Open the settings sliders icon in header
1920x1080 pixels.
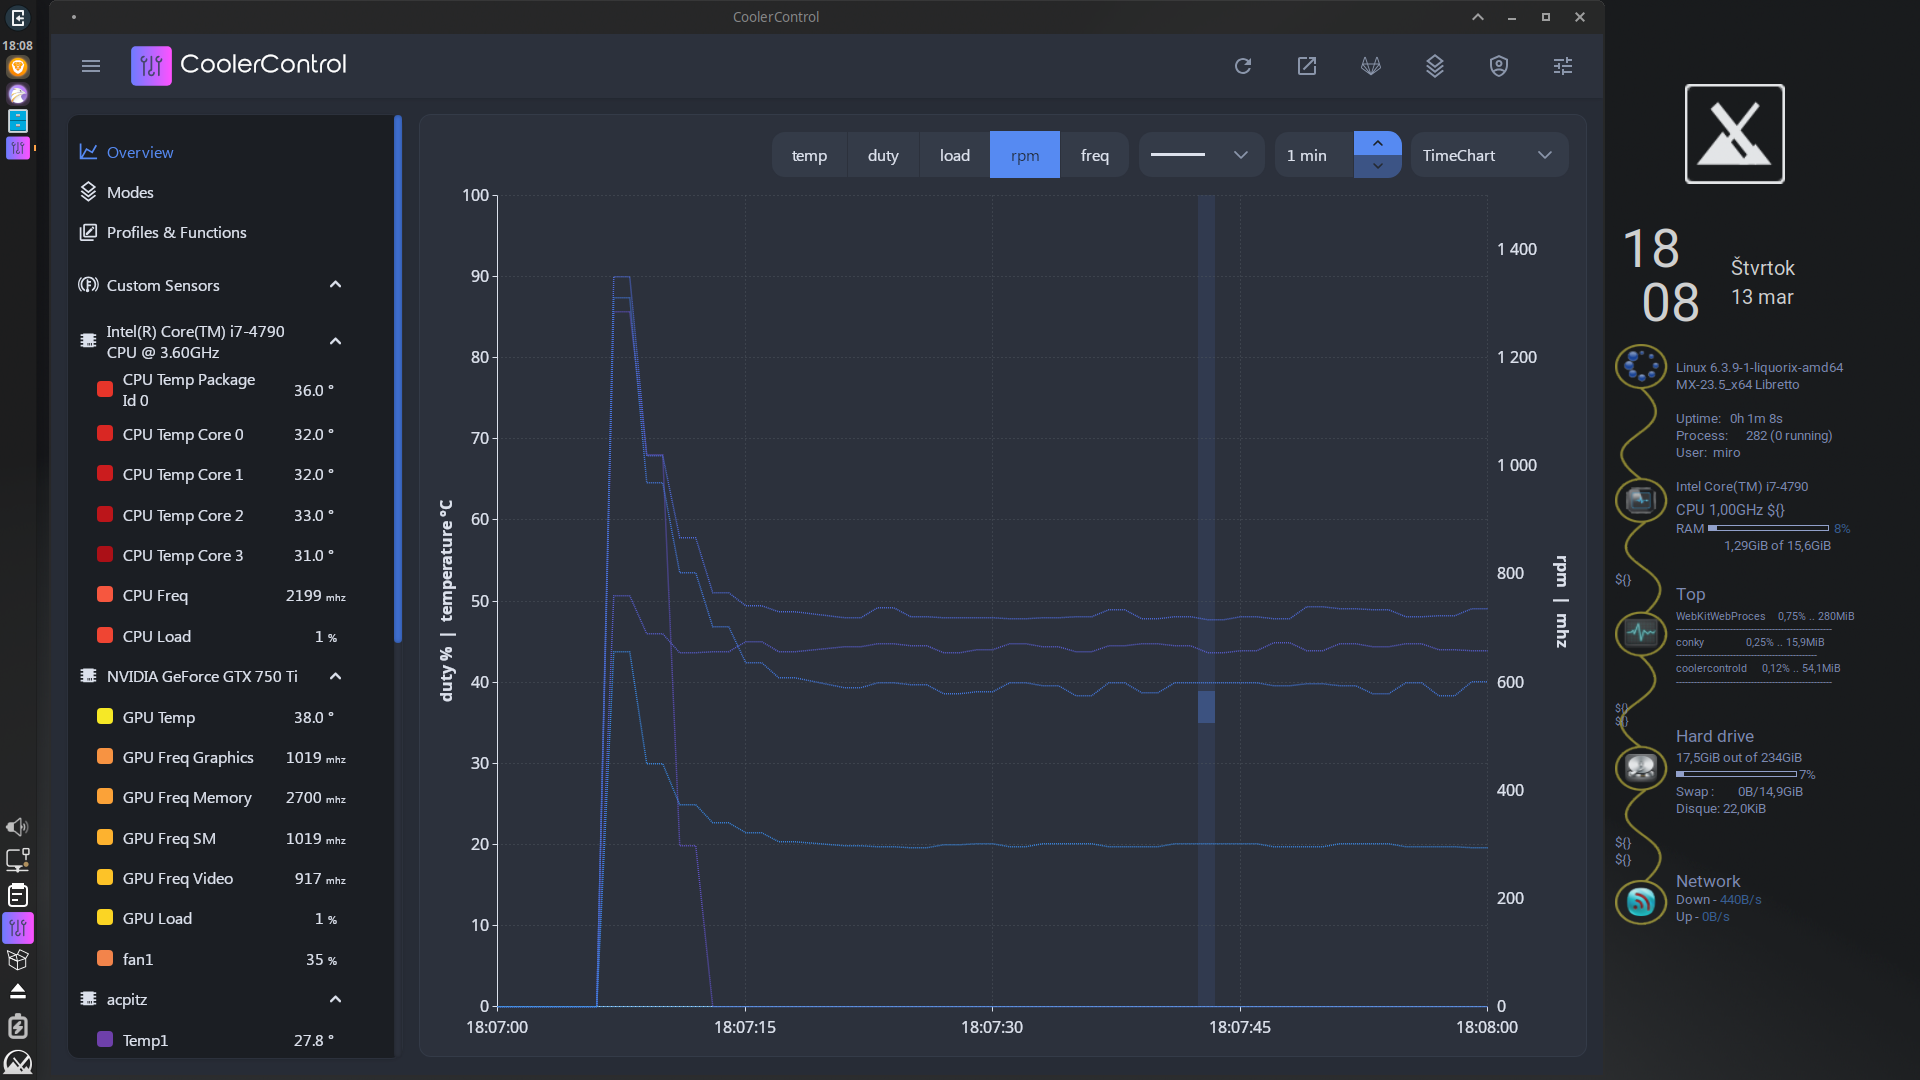[1563, 66]
